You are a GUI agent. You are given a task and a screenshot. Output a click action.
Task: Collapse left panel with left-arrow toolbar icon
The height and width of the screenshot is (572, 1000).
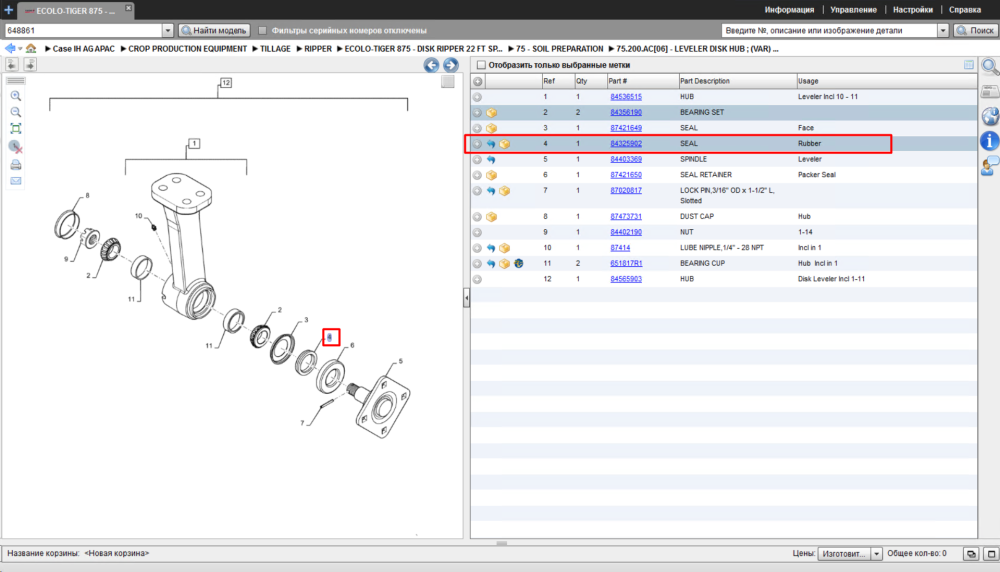point(12,64)
